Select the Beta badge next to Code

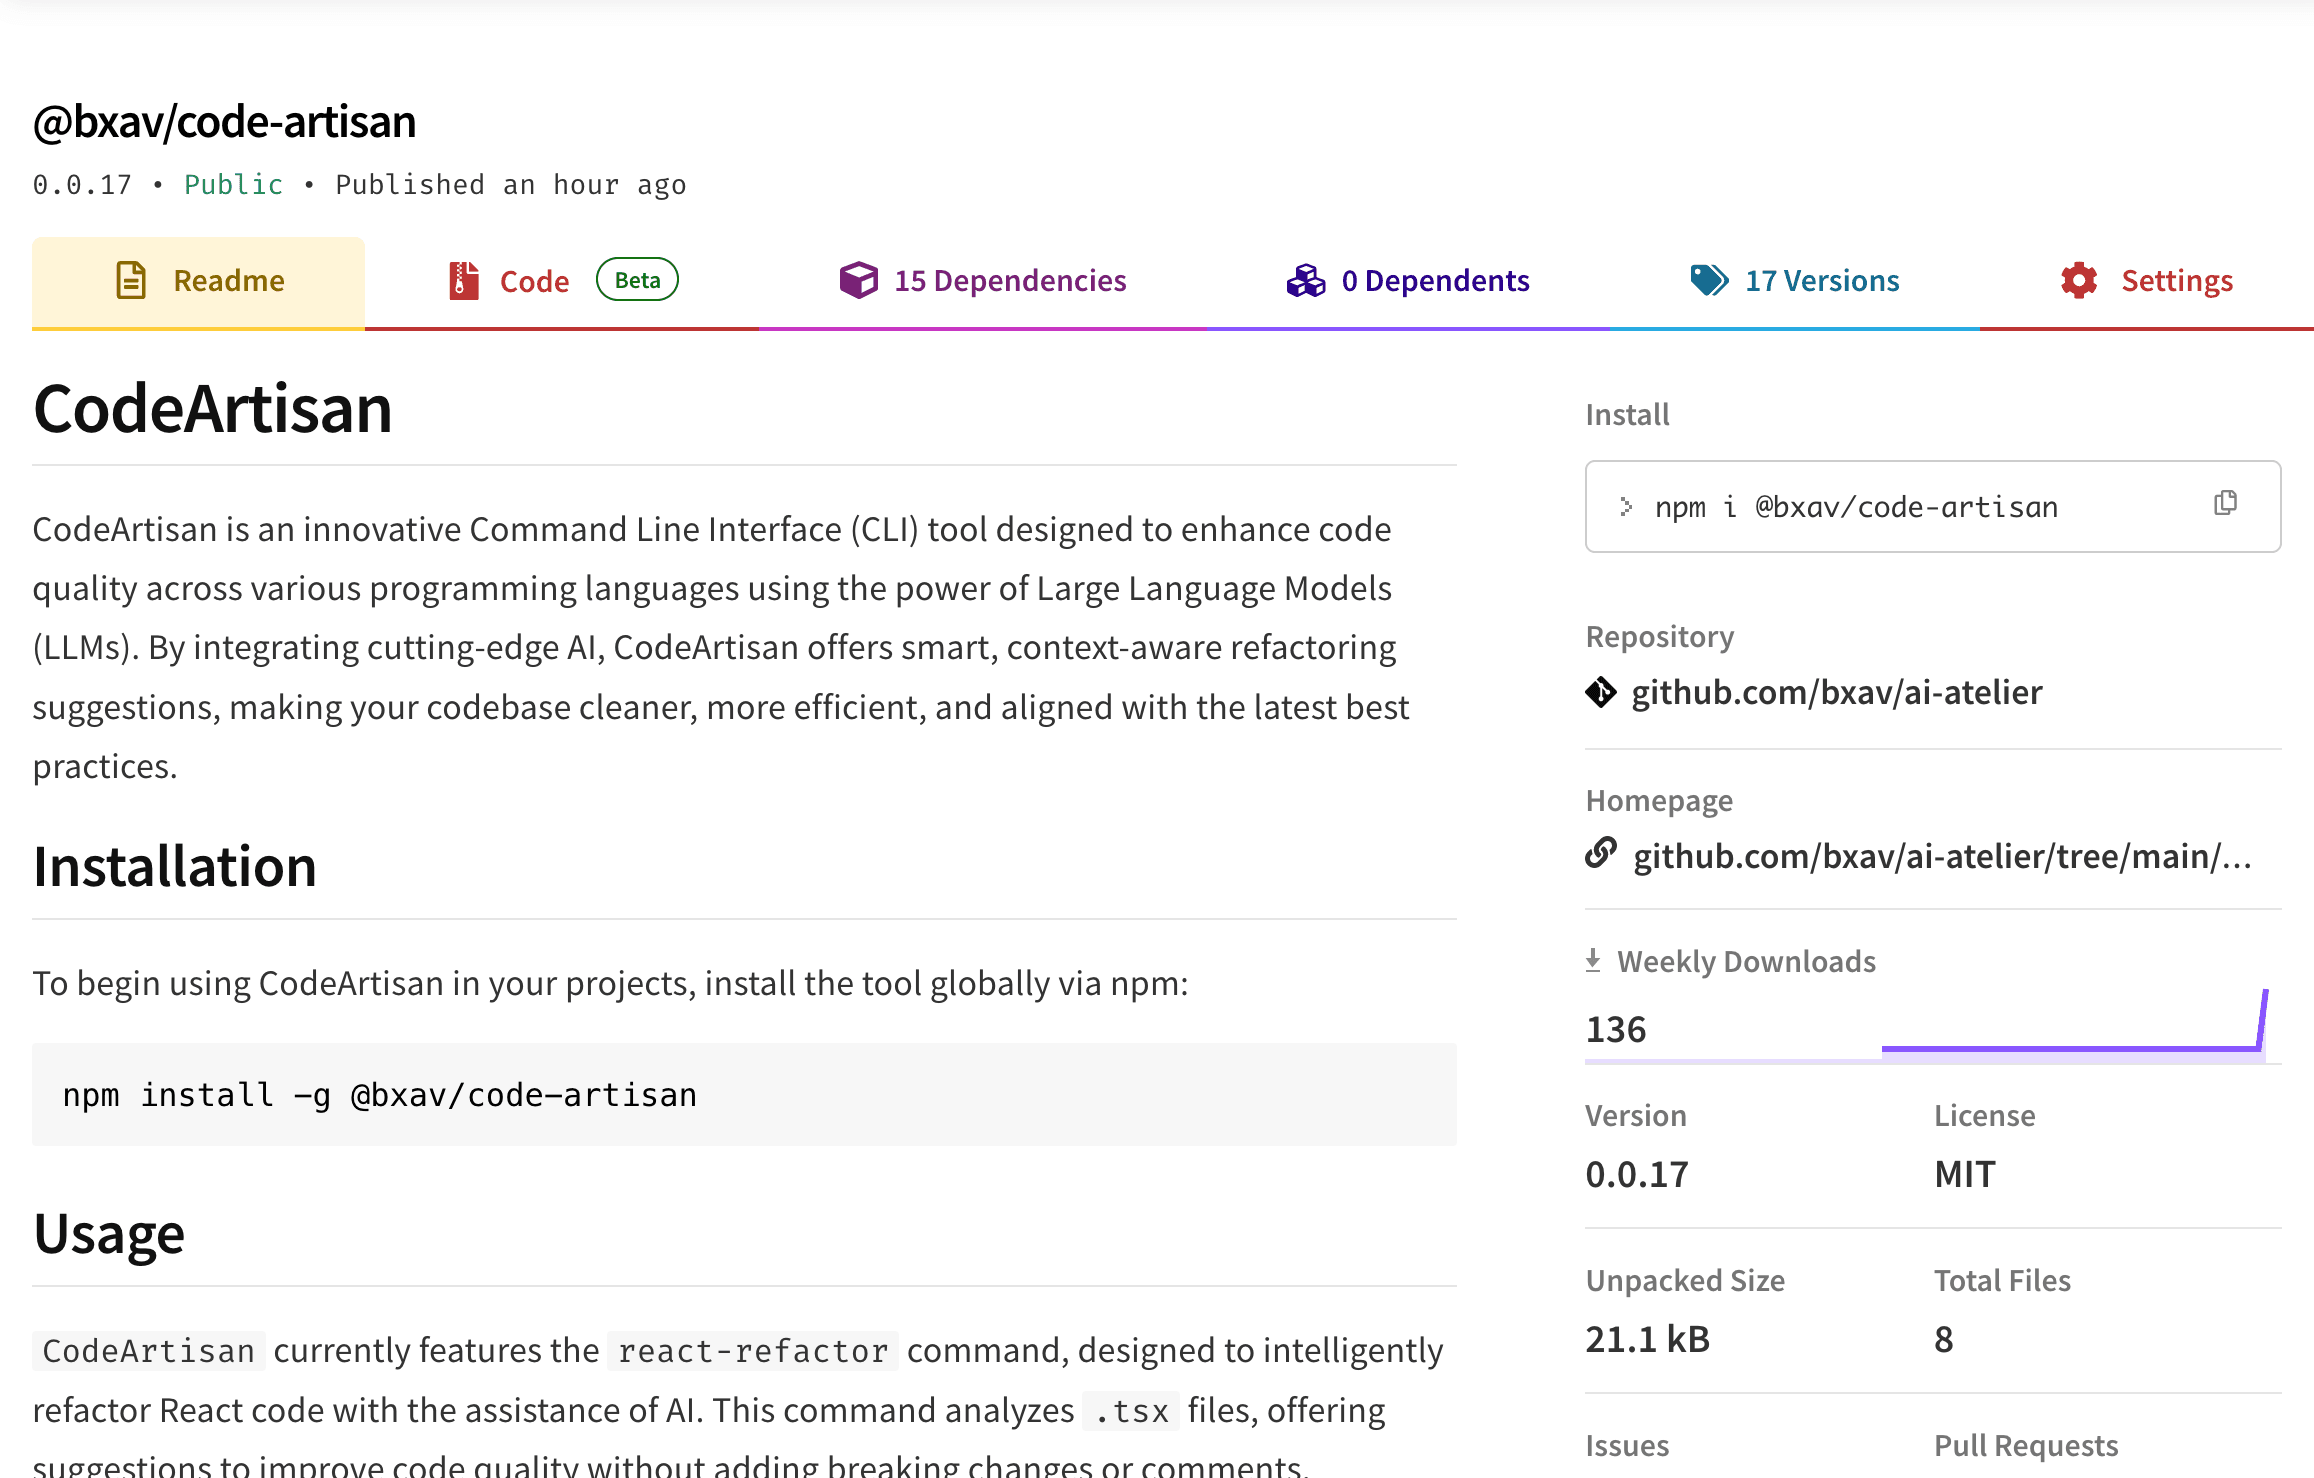(637, 280)
